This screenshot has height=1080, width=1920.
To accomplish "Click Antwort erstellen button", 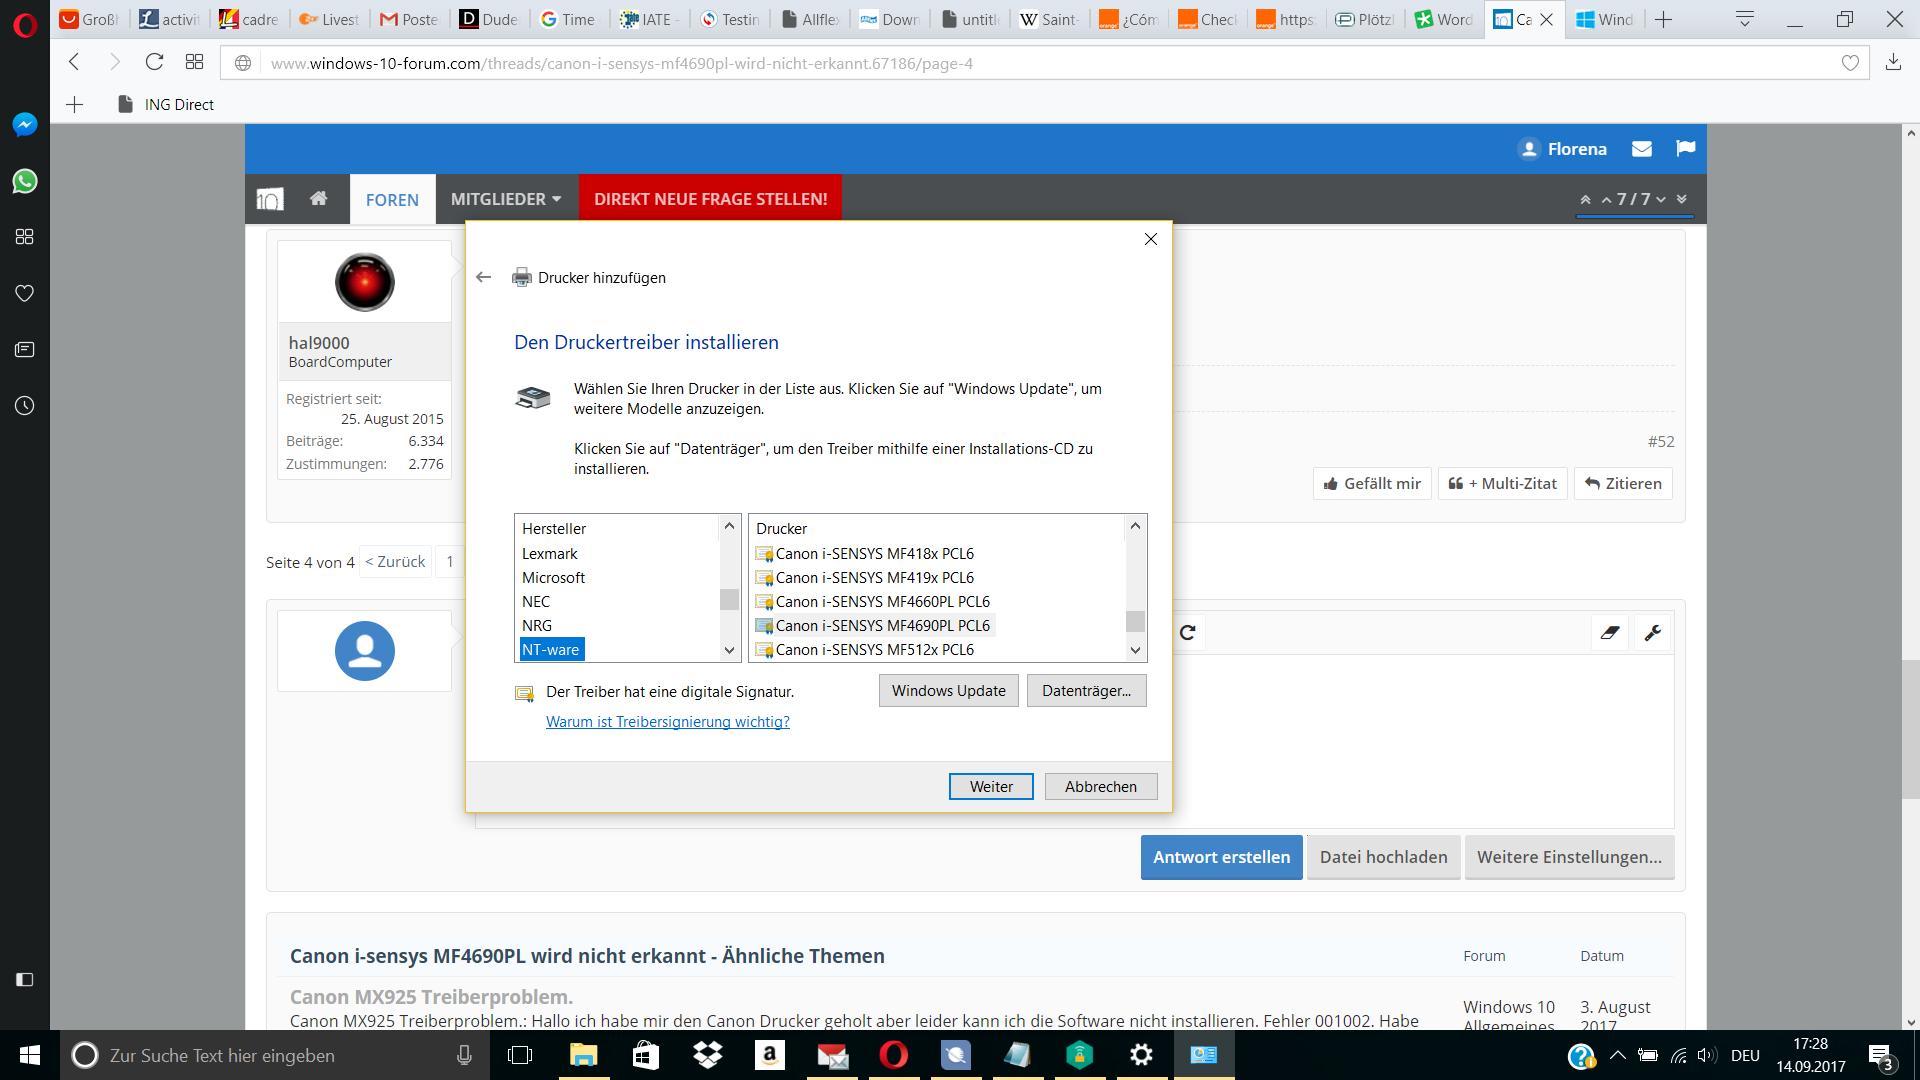I will (1221, 857).
